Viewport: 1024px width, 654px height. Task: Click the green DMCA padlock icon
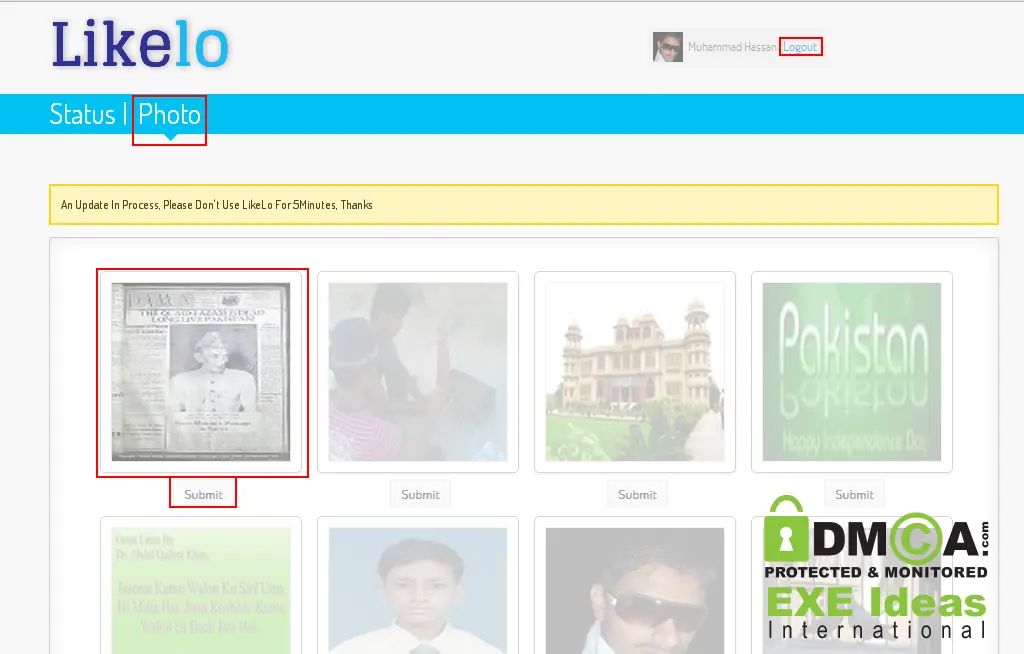click(x=786, y=530)
